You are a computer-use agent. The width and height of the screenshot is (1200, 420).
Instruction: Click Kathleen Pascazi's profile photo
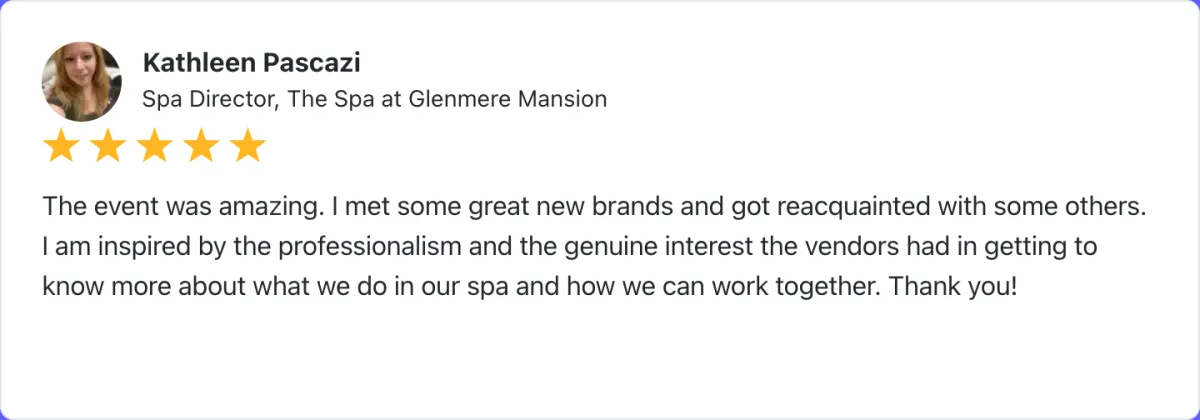[81, 82]
